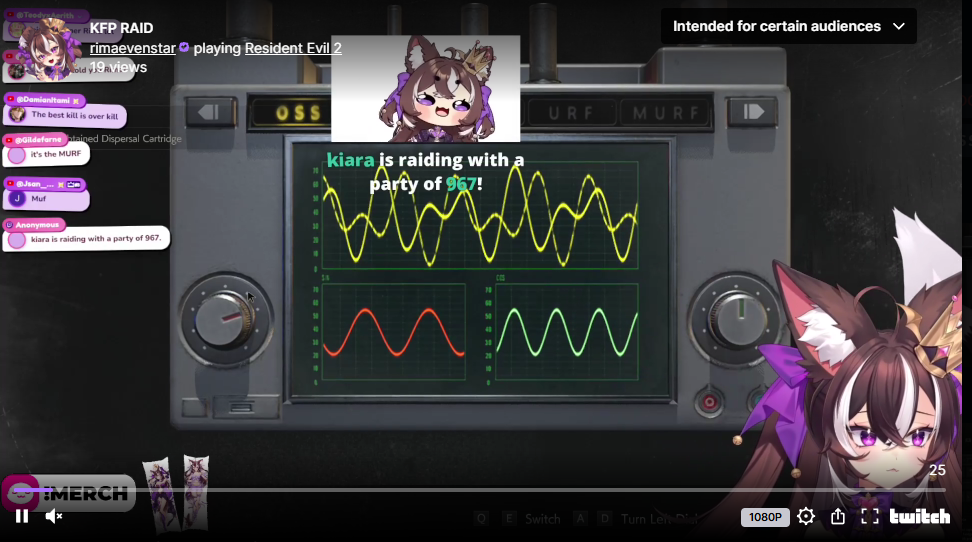Click 'The best kill is over kill' message
Image resolution: width=972 pixels, height=542 pixels.
[x=65, y=115]
